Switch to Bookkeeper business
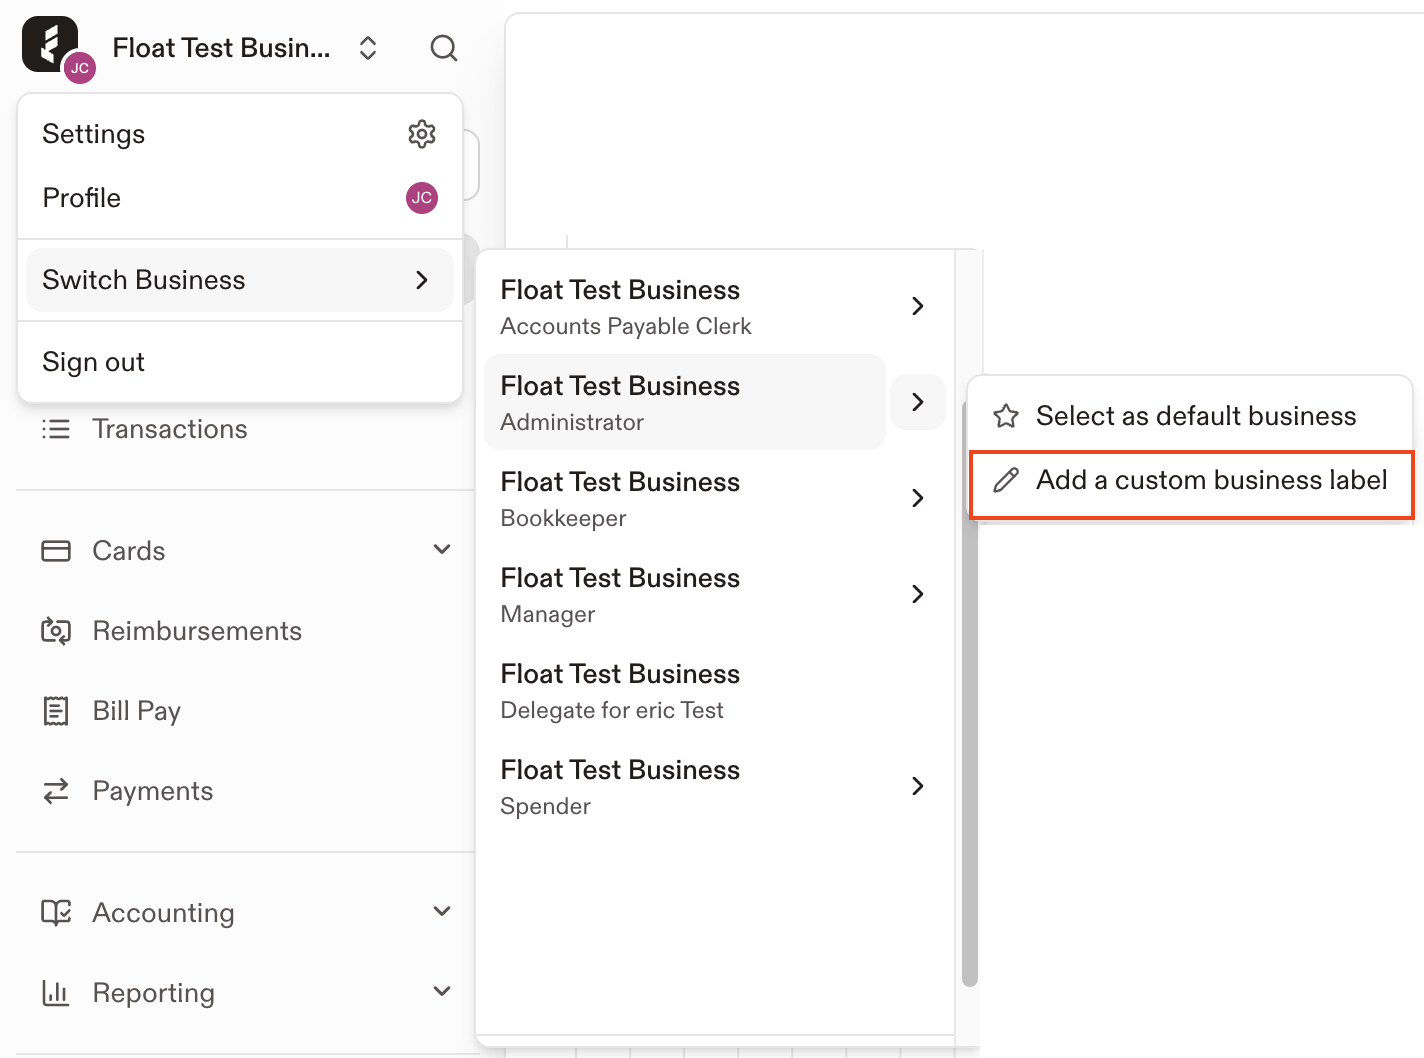 [x=685, y=498]
